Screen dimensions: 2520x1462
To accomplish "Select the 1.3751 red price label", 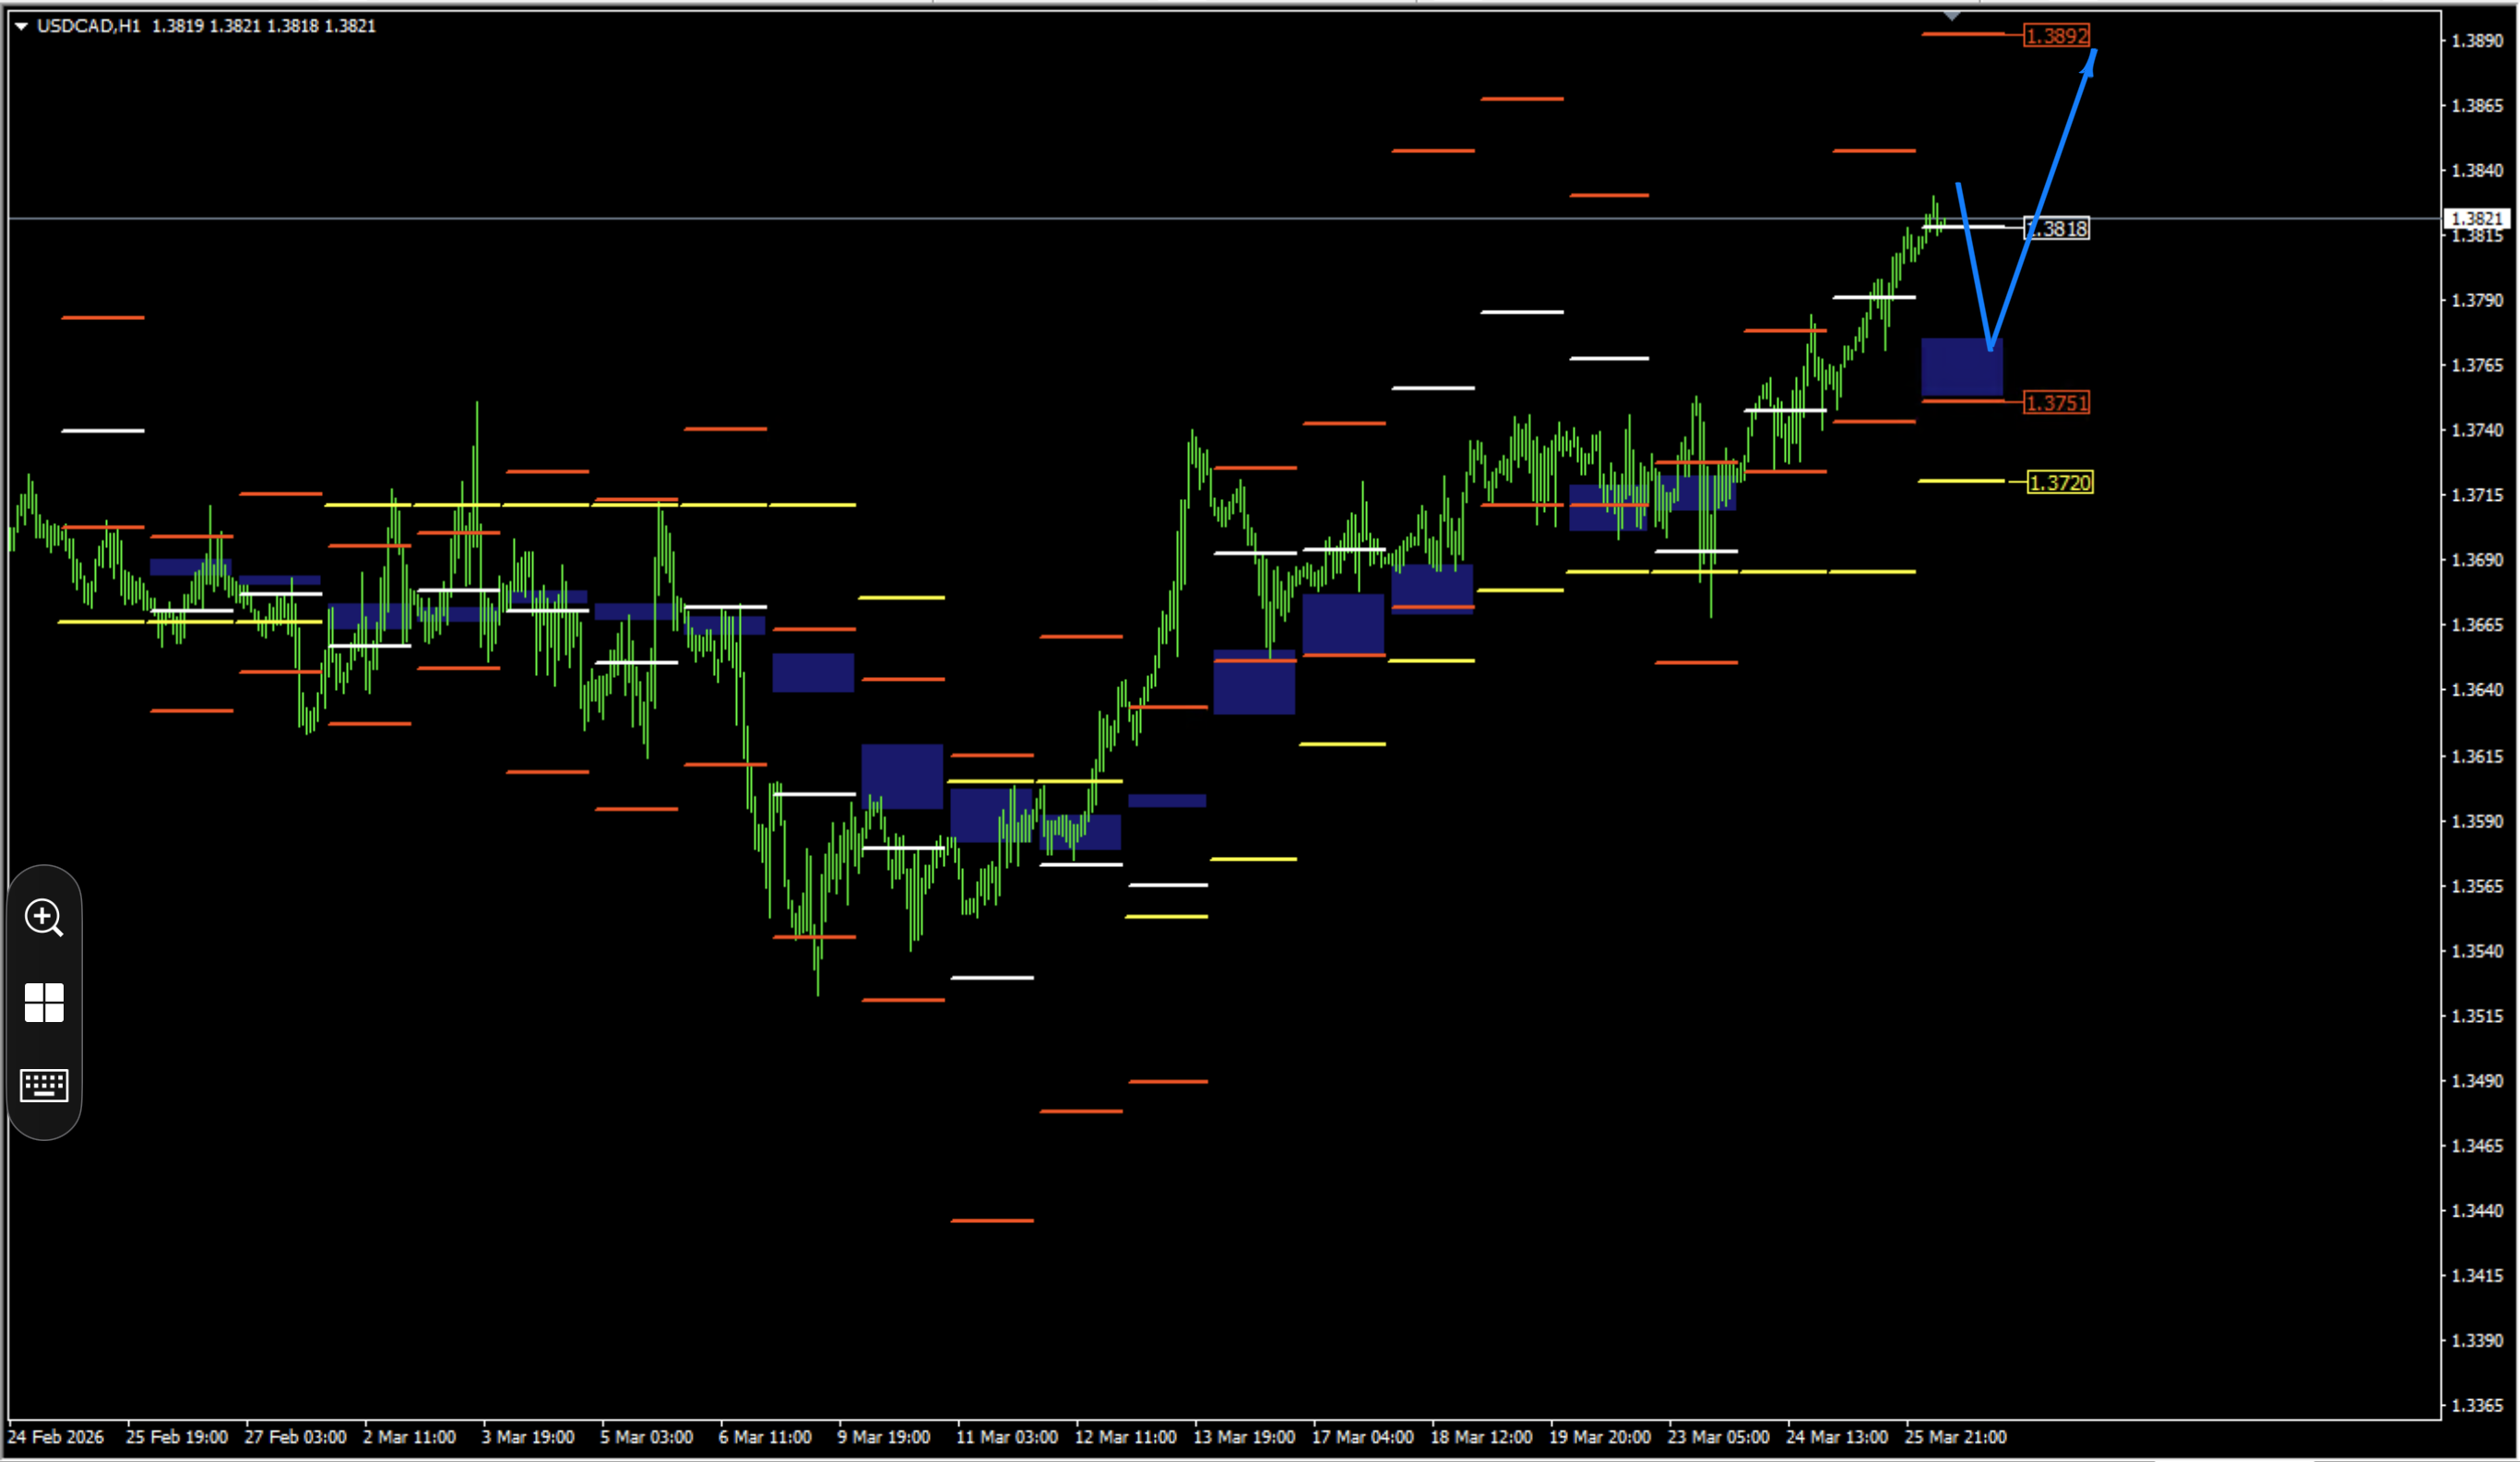I will click(2056, 403).
